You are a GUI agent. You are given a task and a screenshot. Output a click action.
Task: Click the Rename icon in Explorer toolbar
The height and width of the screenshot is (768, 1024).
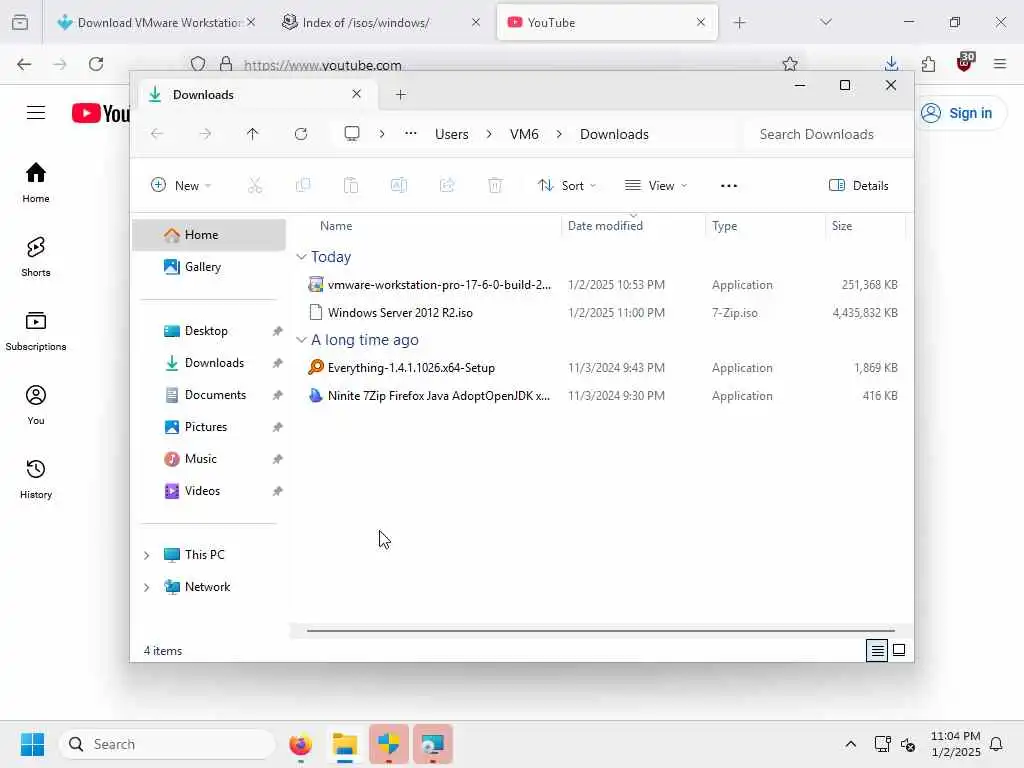click(399, 186)
